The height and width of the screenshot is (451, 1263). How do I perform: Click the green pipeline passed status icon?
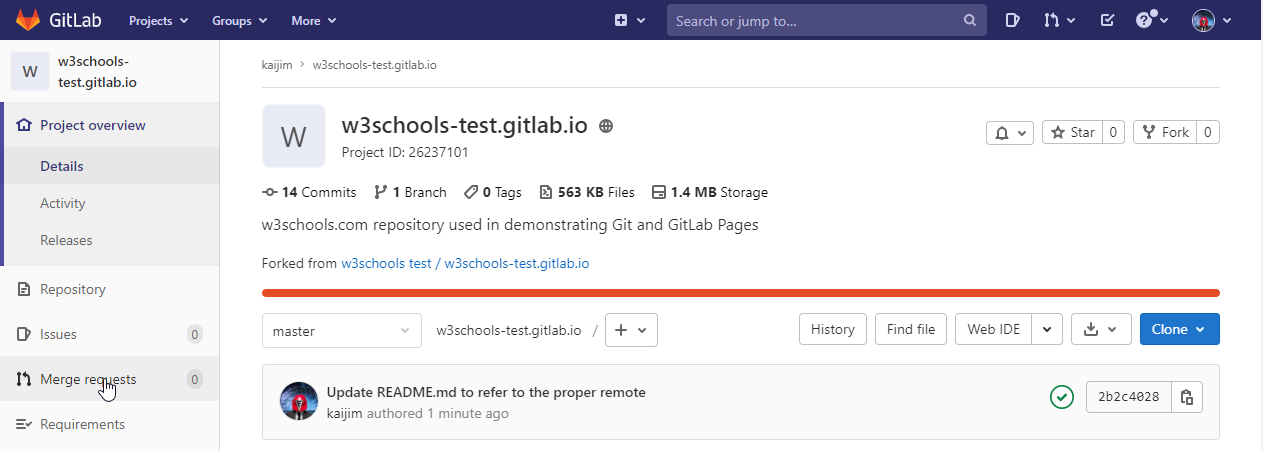coord(1061,397)
